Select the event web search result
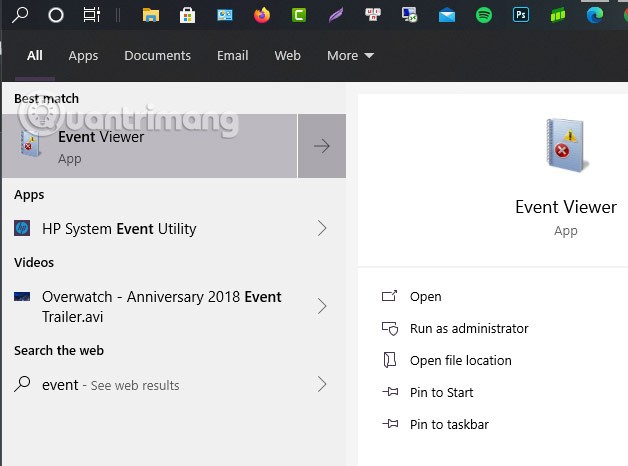This screenshot has width=628, height=466. (110, 385)
